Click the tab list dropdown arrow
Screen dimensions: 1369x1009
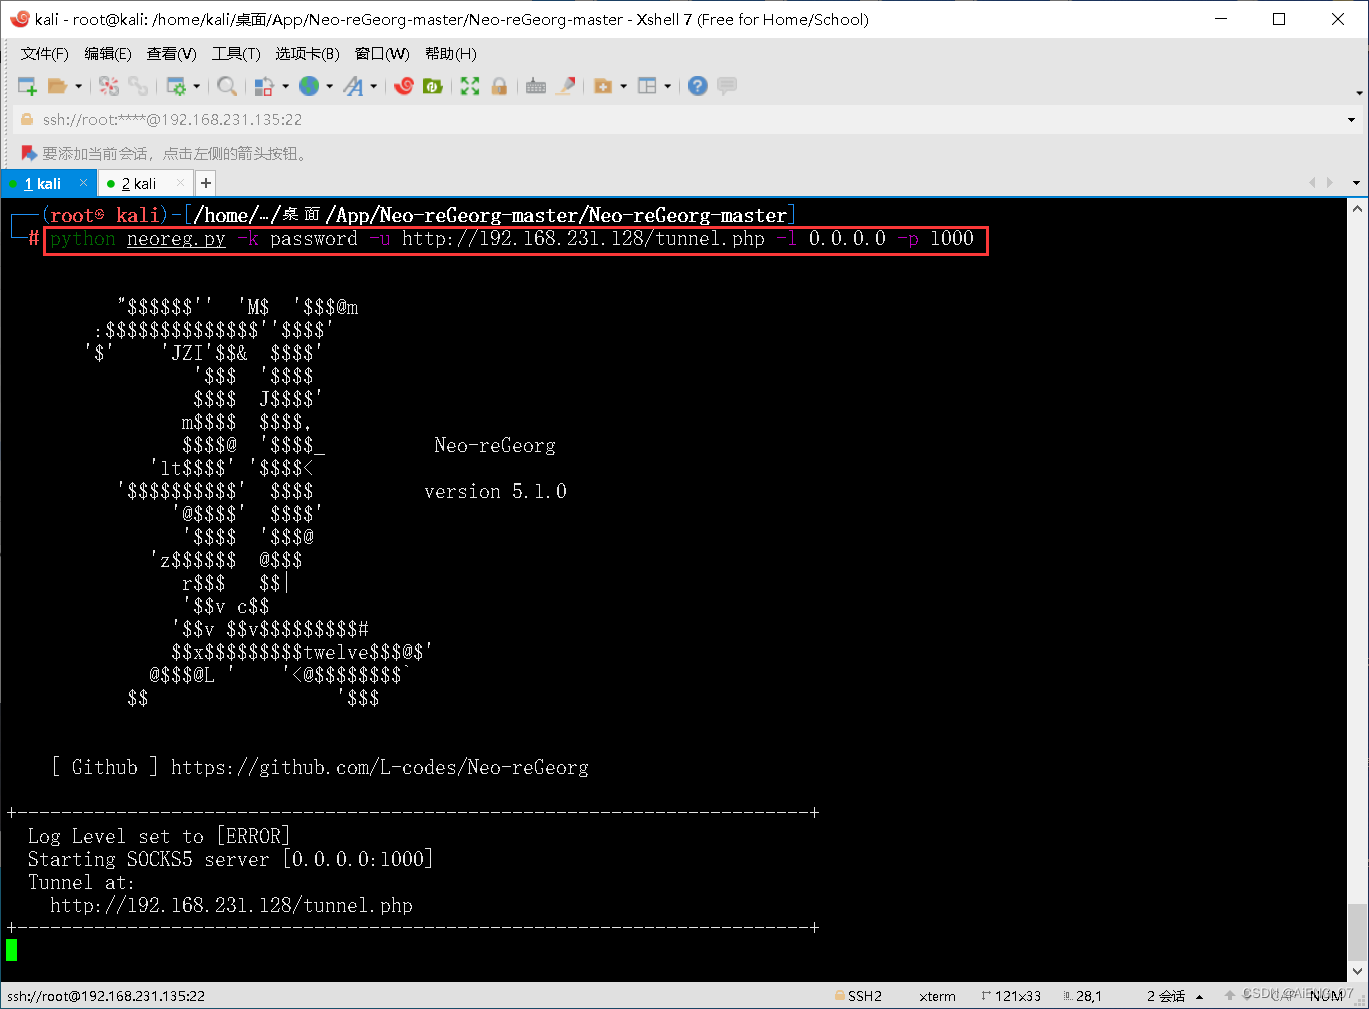pos(1356,183)
